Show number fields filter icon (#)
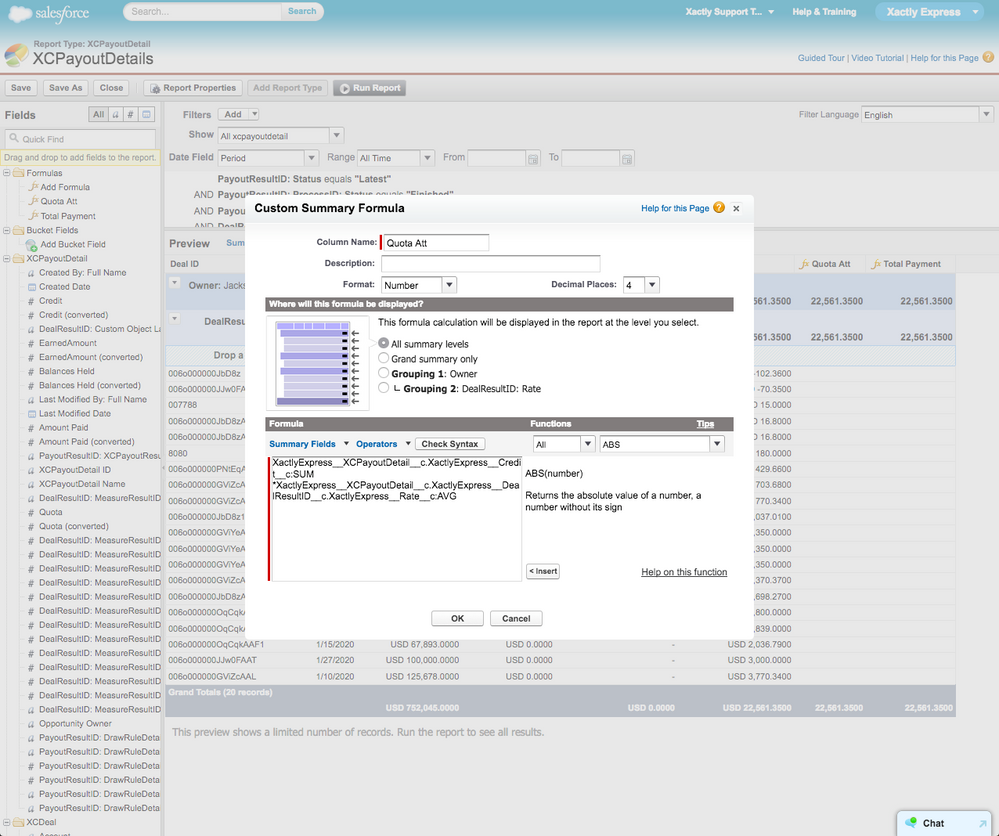999x836 pixels. pyautogui.click(x=131, y=115)
